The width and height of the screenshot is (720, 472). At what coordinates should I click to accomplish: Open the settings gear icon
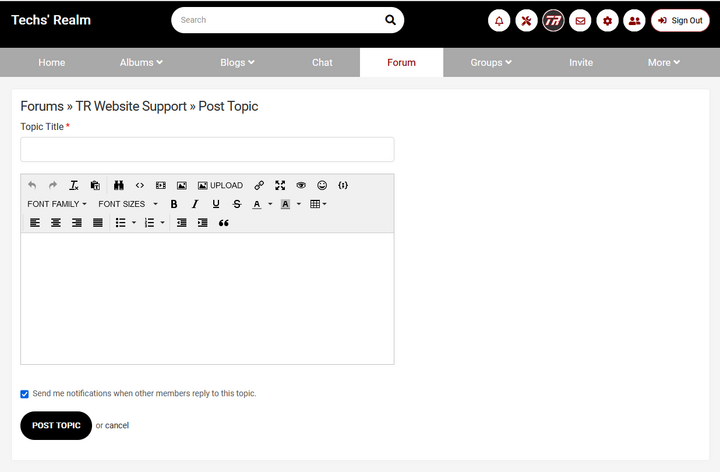(608, 21)
